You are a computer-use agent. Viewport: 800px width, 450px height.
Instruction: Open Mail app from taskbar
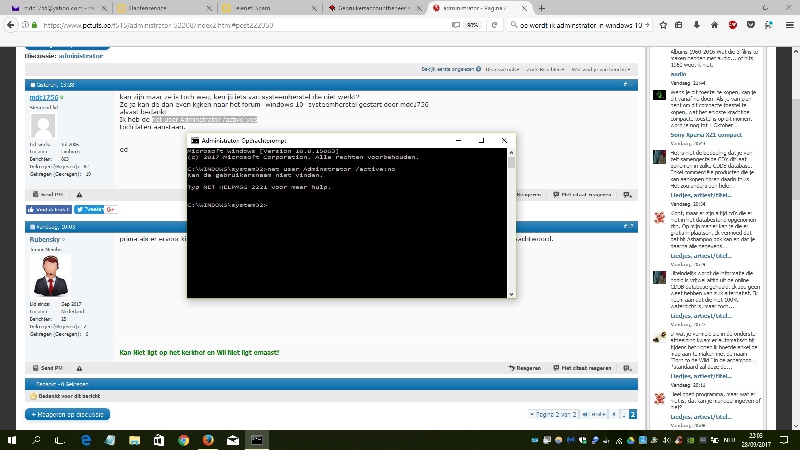233,440
